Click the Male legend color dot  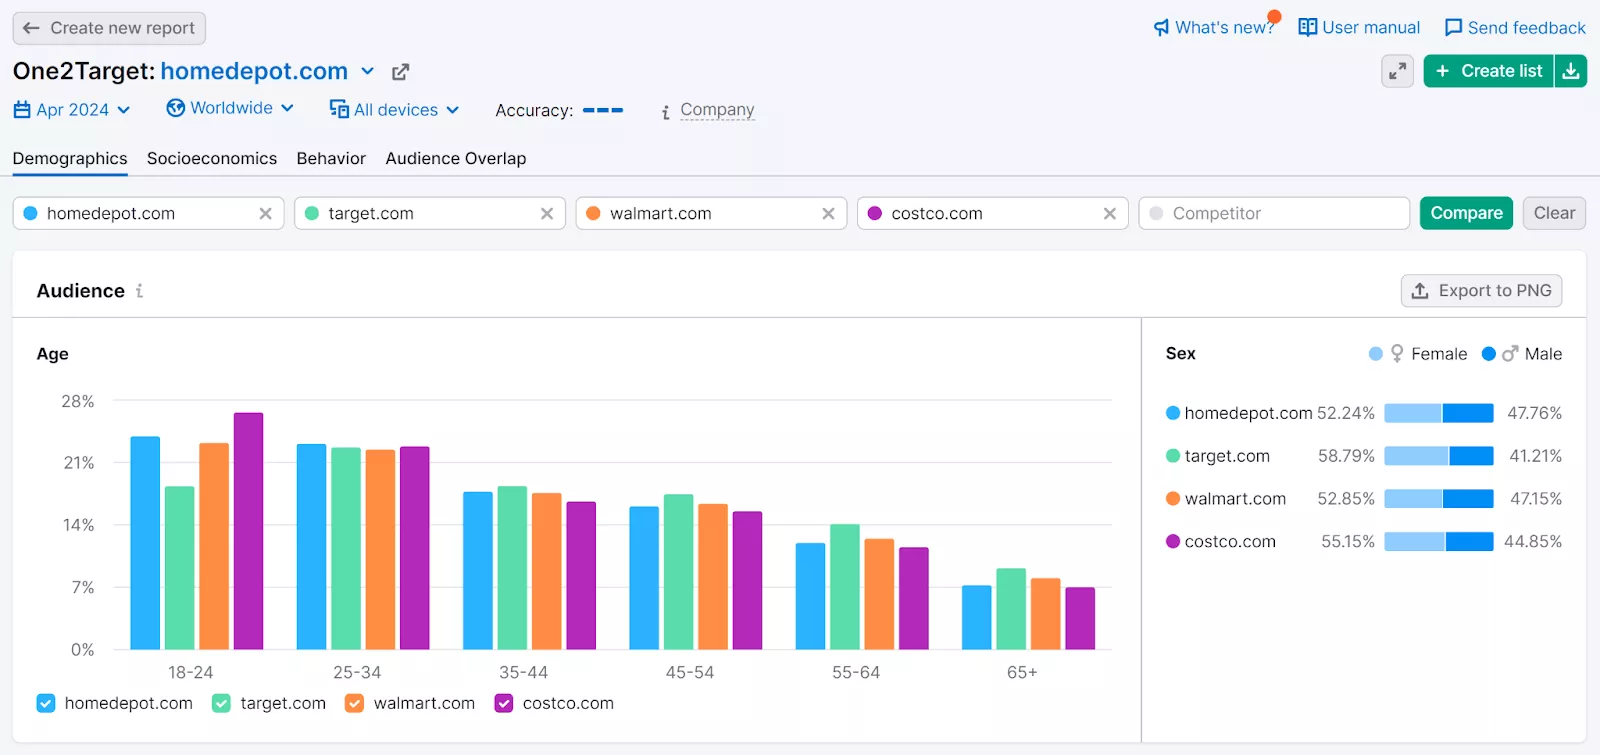pos(1489,354)
